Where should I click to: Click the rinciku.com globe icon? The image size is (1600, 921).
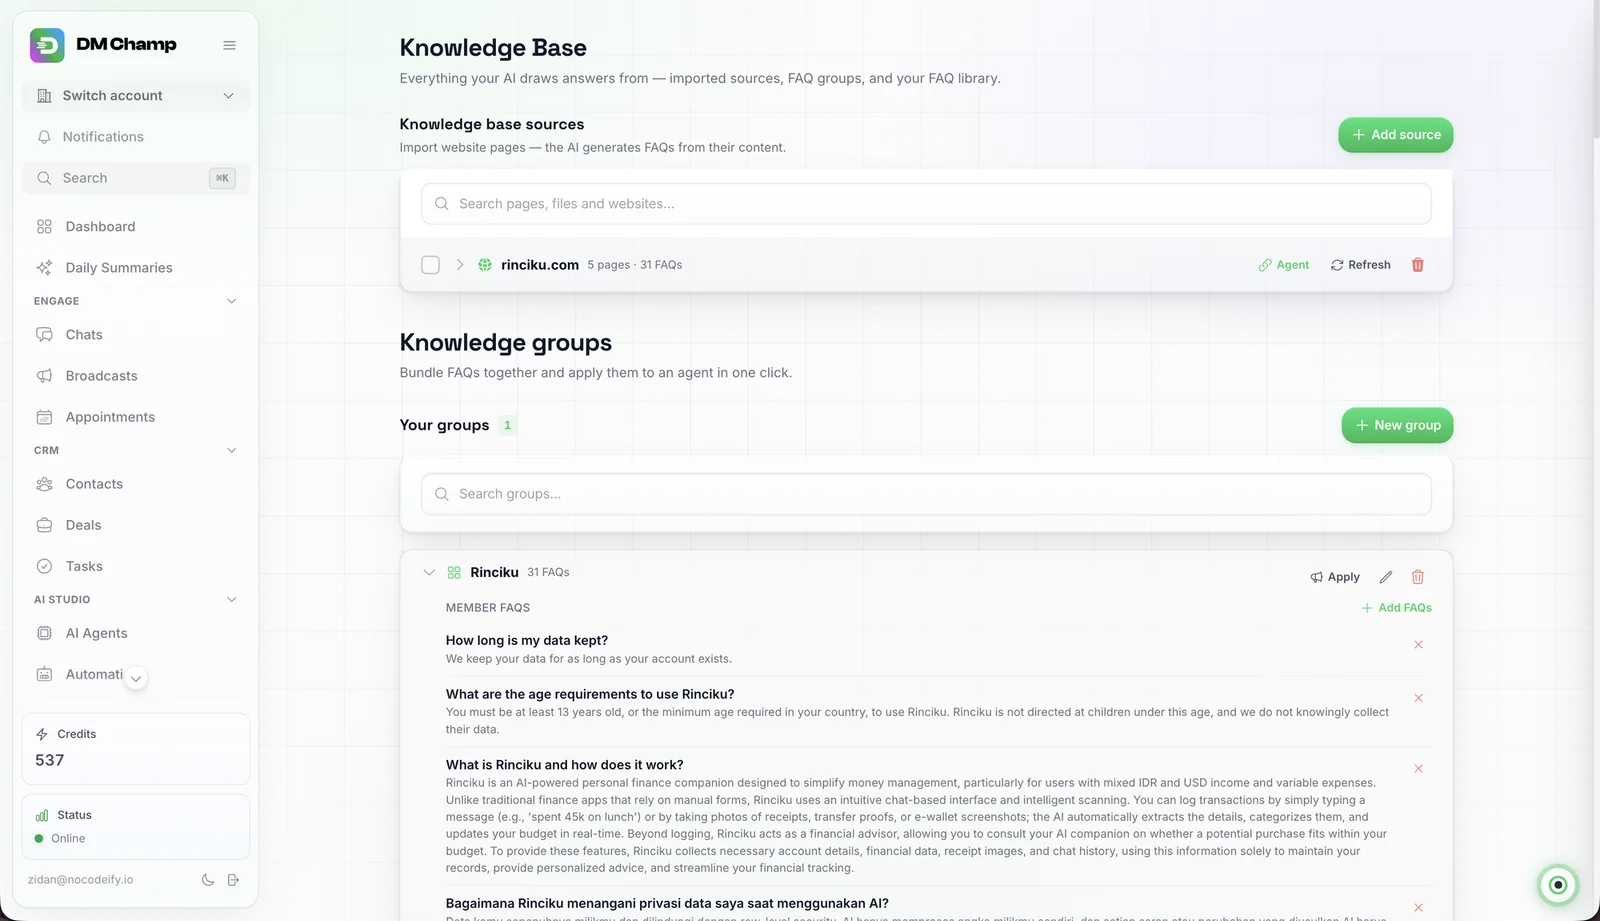pos(485,265)
